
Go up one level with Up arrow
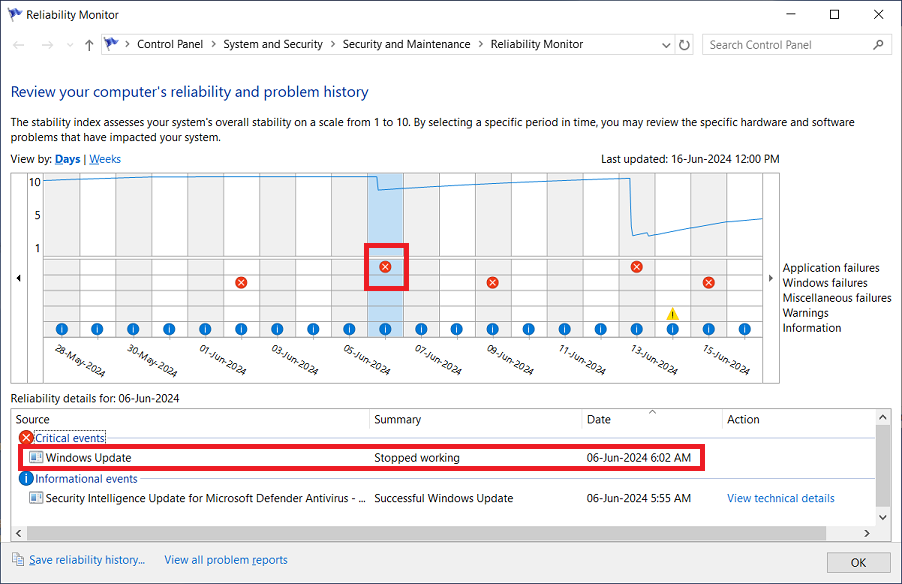(89, 45)
